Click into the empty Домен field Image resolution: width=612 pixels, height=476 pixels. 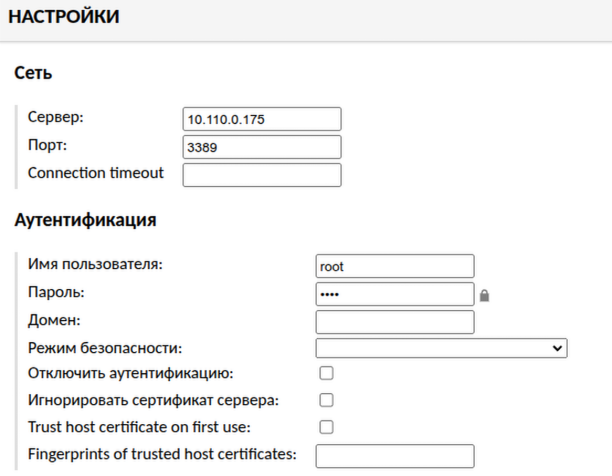point(394,322)
